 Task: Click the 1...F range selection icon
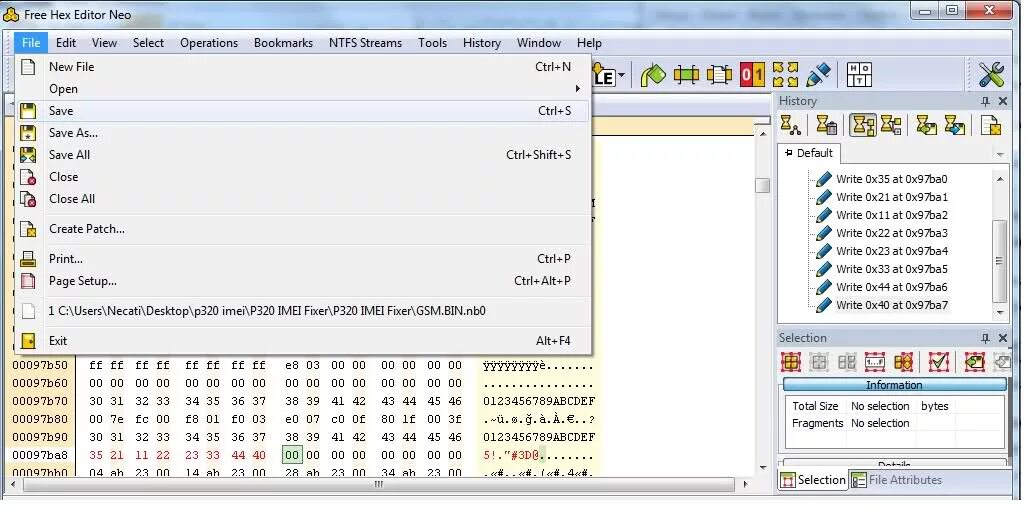click(875, 362)
